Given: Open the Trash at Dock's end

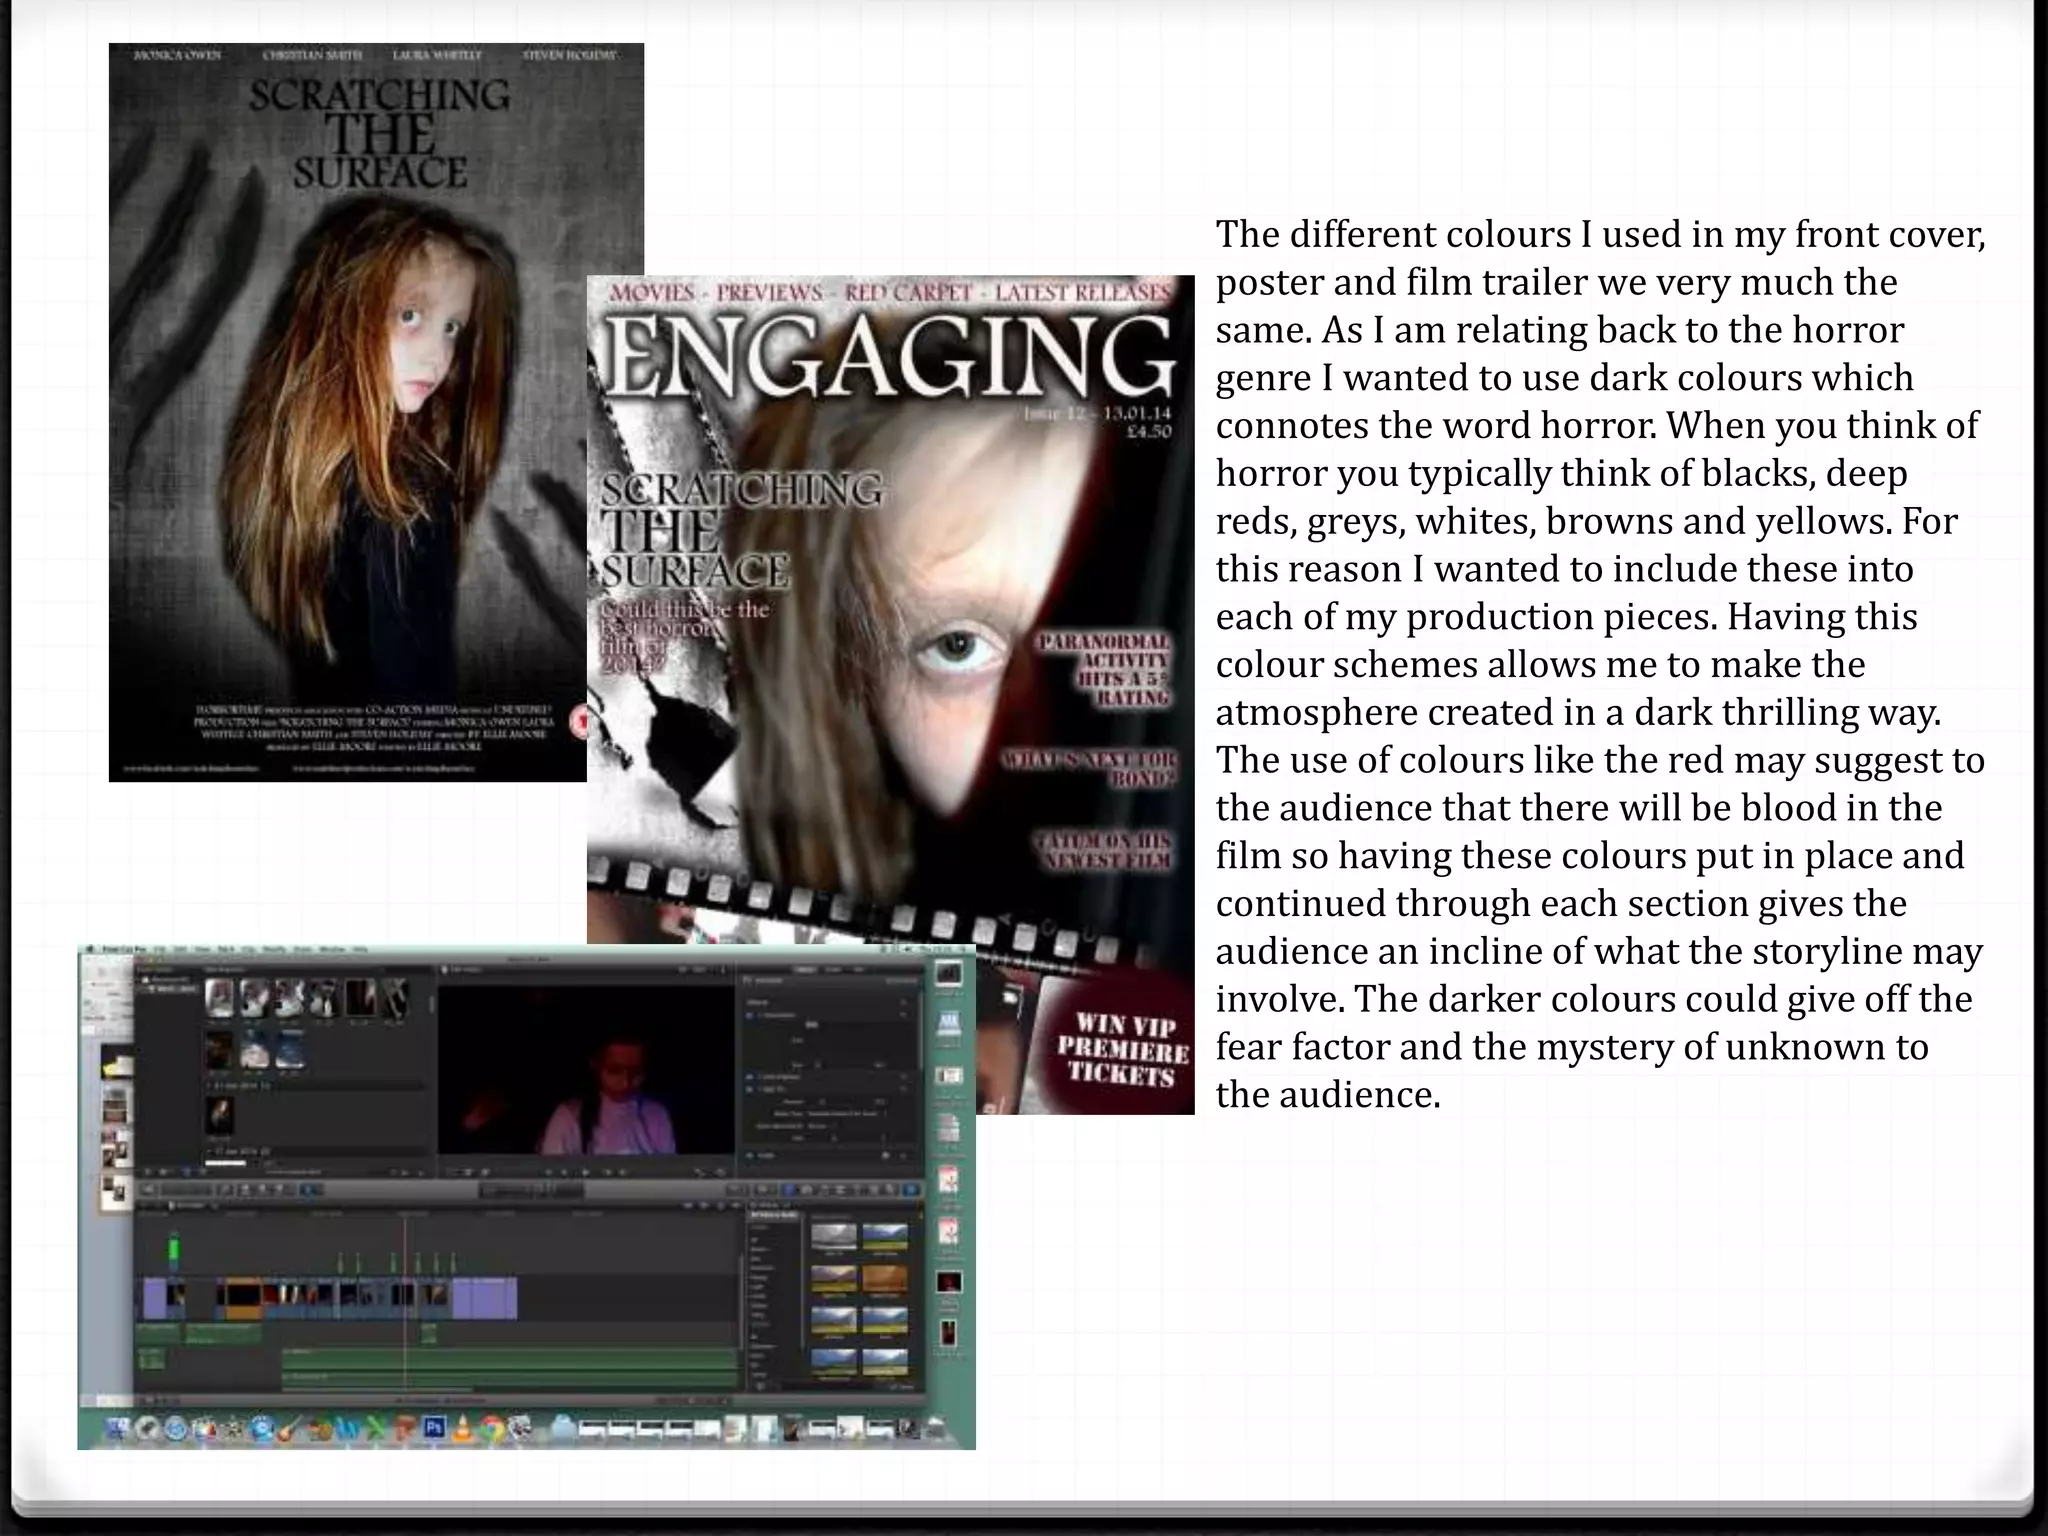Looking at the screenshot, I should 935,1428.
